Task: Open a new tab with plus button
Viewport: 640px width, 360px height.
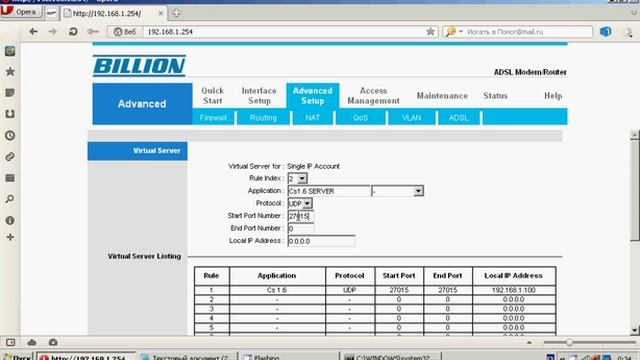Action: (x=176, y=13)
